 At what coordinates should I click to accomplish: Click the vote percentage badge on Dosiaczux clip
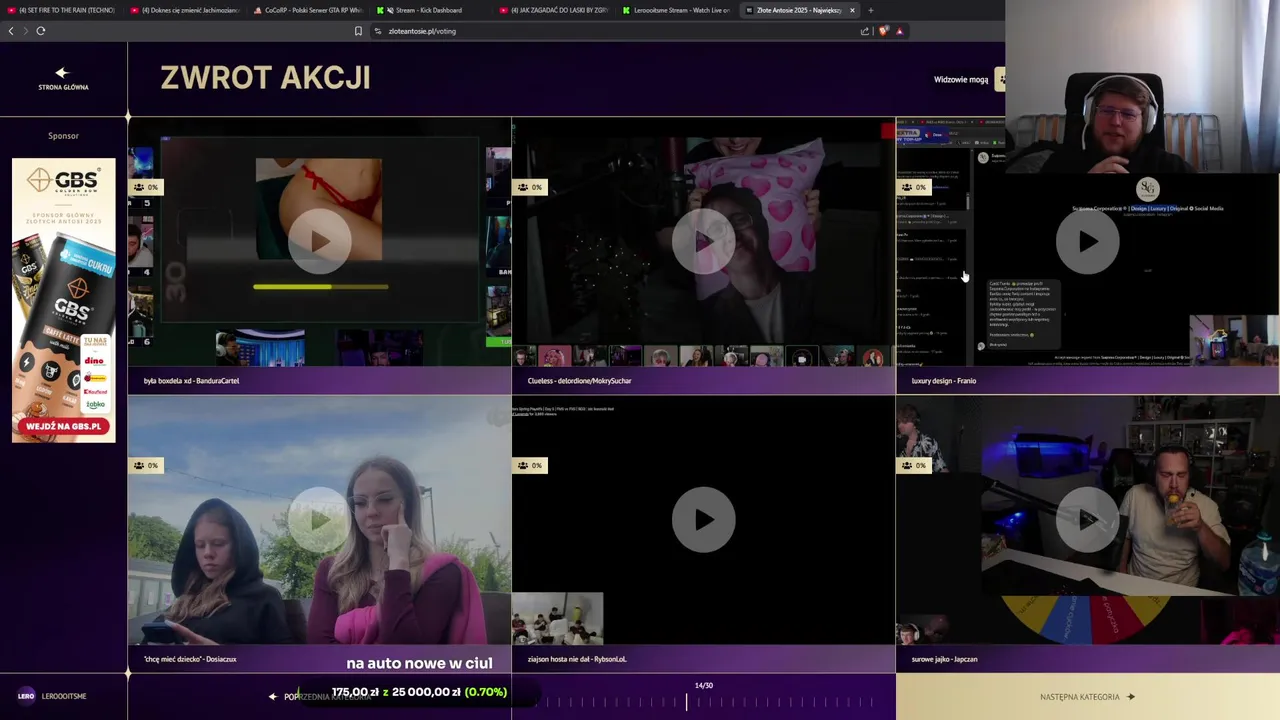click(x=145, y=465)
